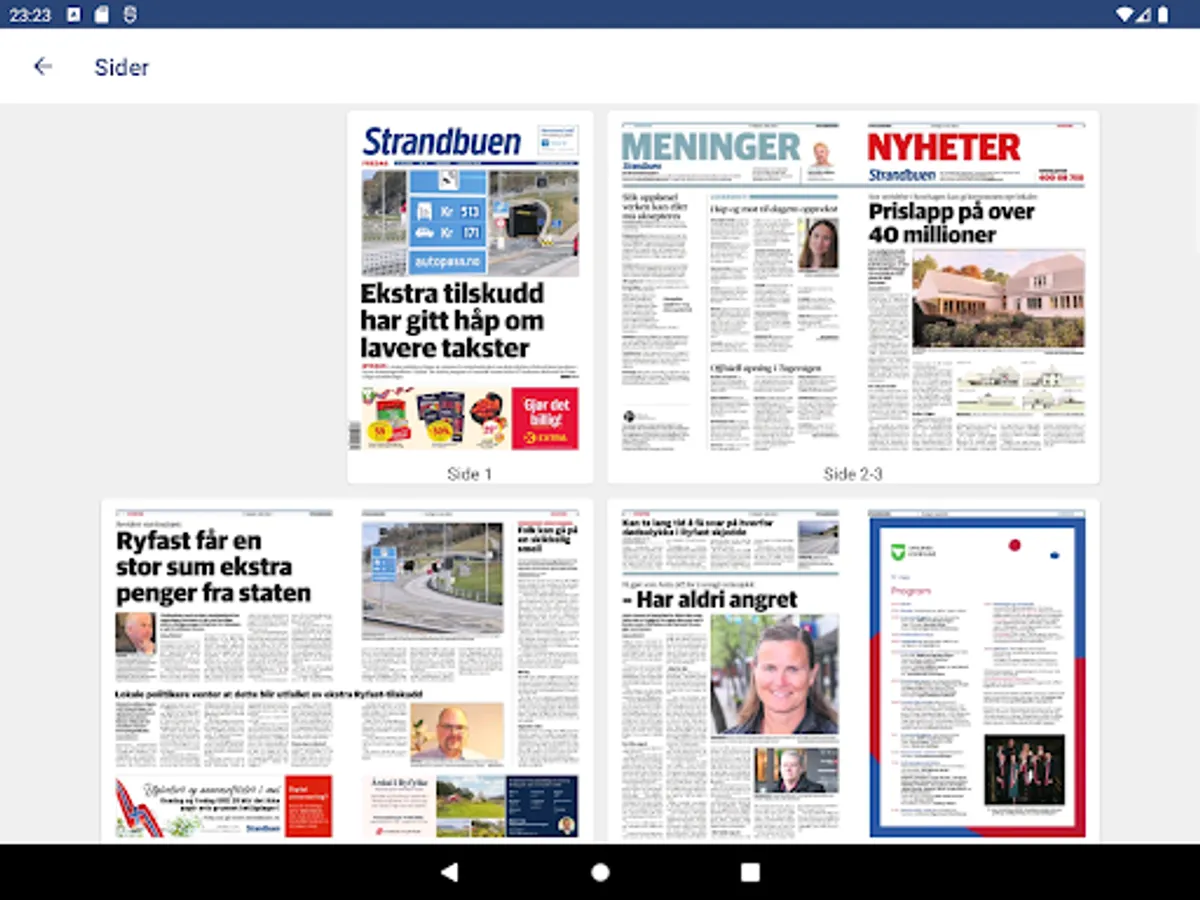The height and width of the screenshot is (900, 1200).
Task: Tap the Wi-Fi status icon
Action: coord(1125,15)
